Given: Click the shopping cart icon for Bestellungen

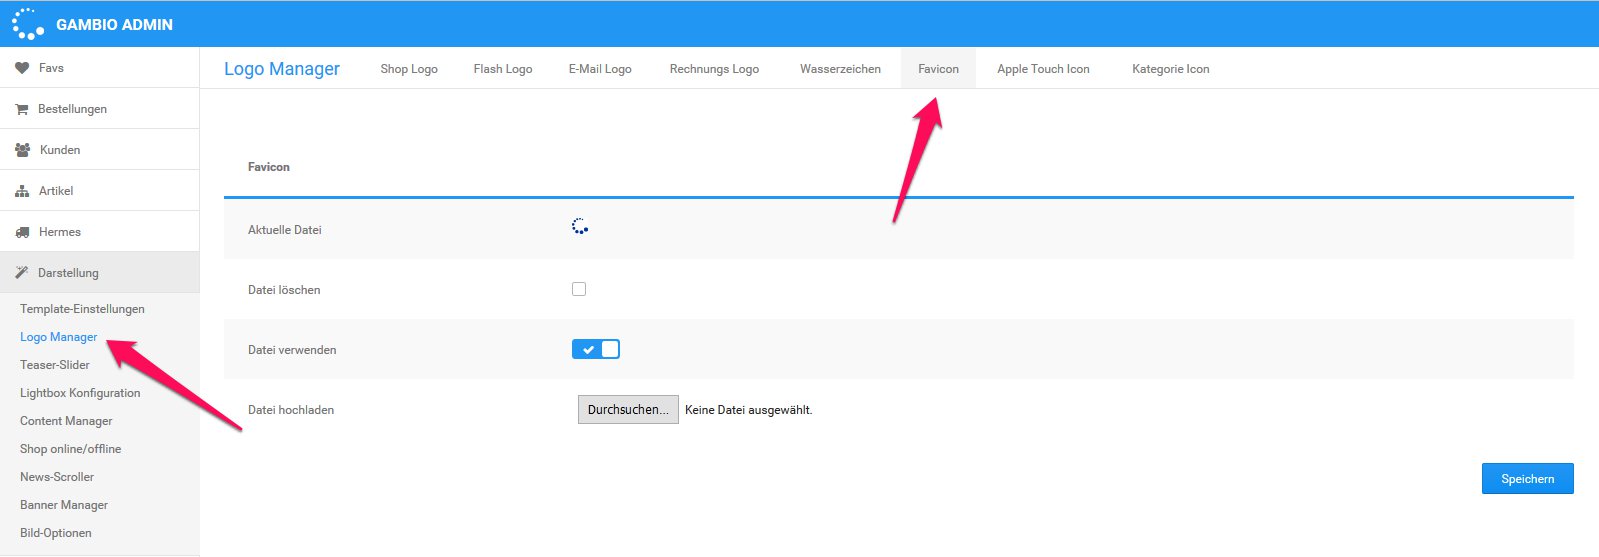Looking at the screenshot, I should (22, 109).
